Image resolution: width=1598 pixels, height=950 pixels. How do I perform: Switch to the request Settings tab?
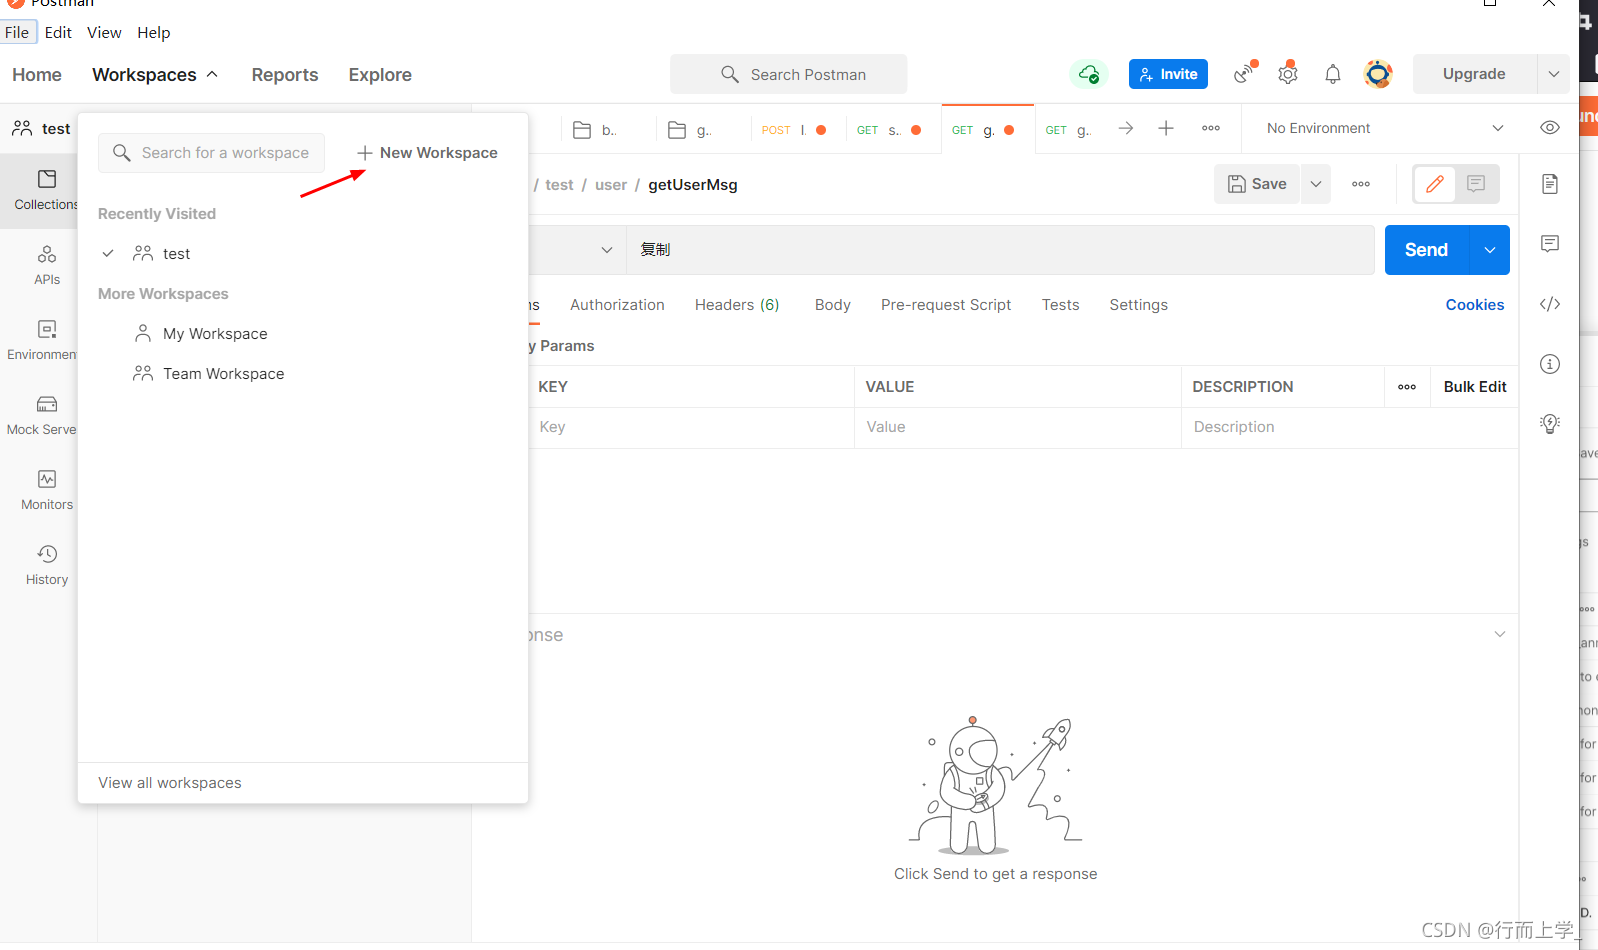coord(1138,305)
